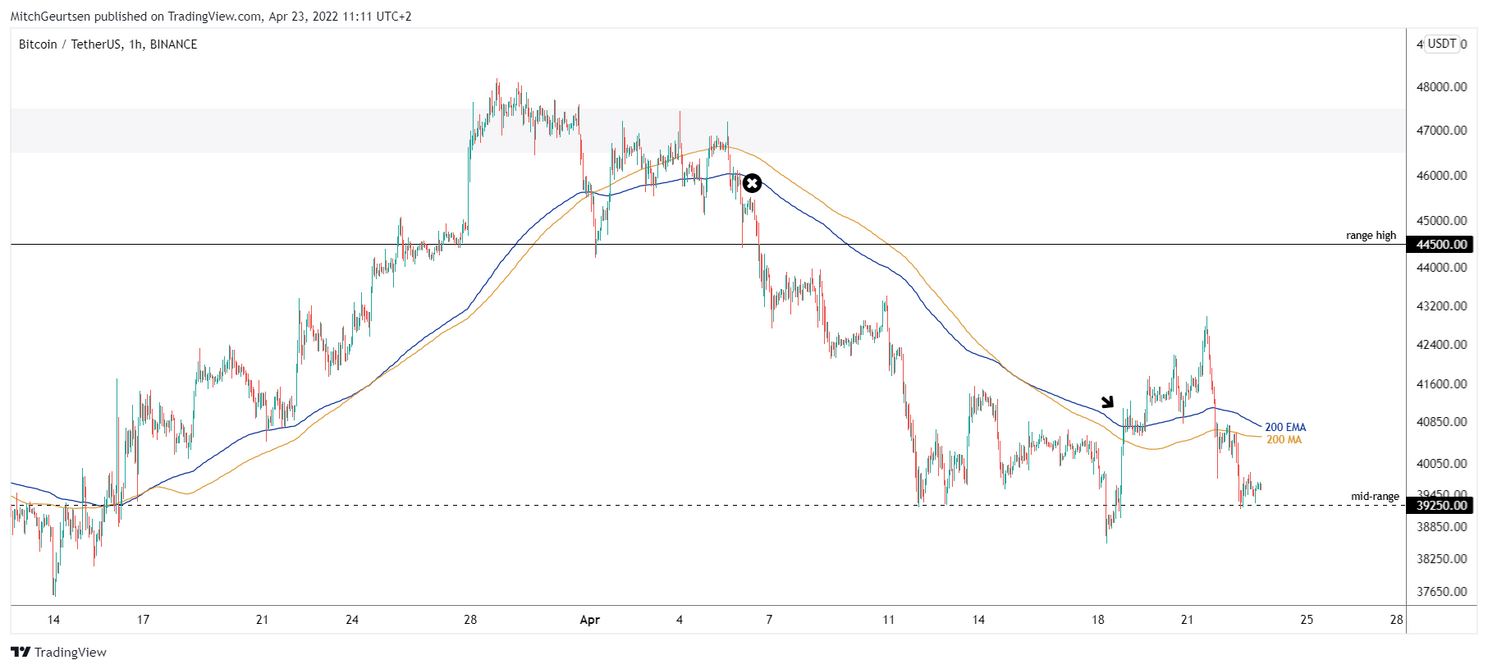Click the "4" date label on the time axis
The width and height of the screenshot is (1488, 670).
pos(679,620)
